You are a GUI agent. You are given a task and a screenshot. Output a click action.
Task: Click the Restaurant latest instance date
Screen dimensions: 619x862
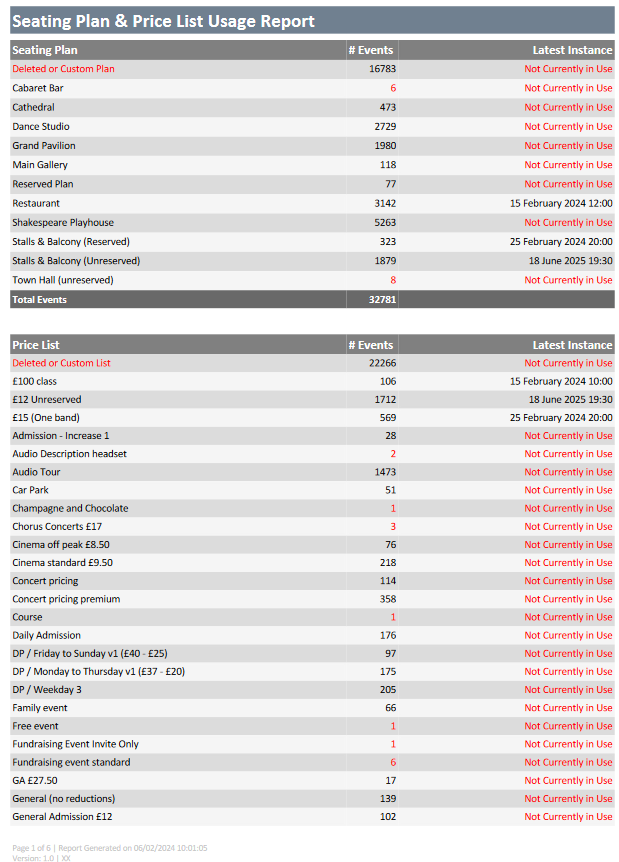561,203
